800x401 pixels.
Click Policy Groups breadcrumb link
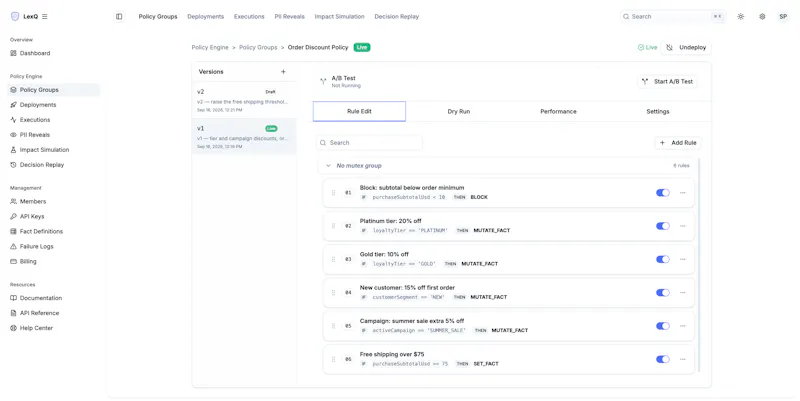(x=258, y=47)
